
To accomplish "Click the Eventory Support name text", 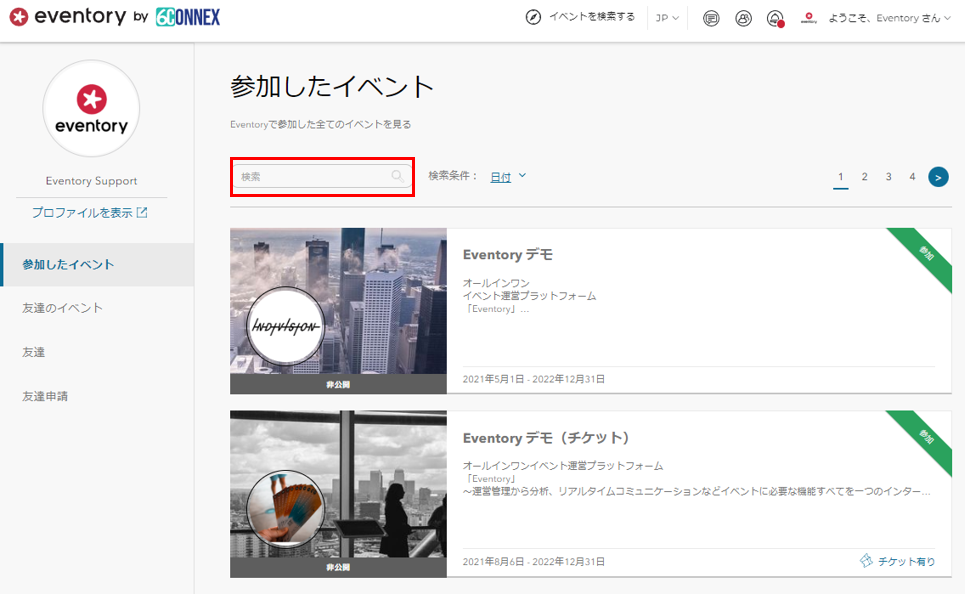I will click(91, 181).
